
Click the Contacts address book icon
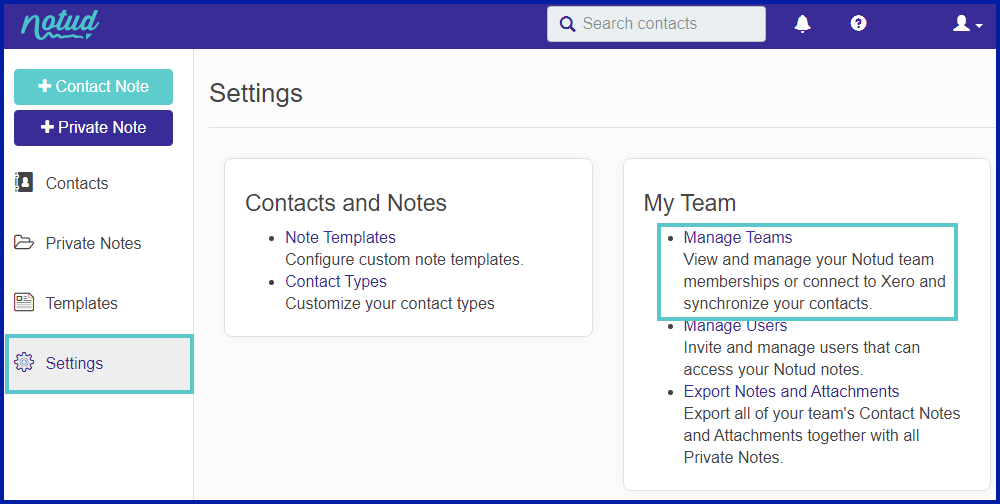24,182
